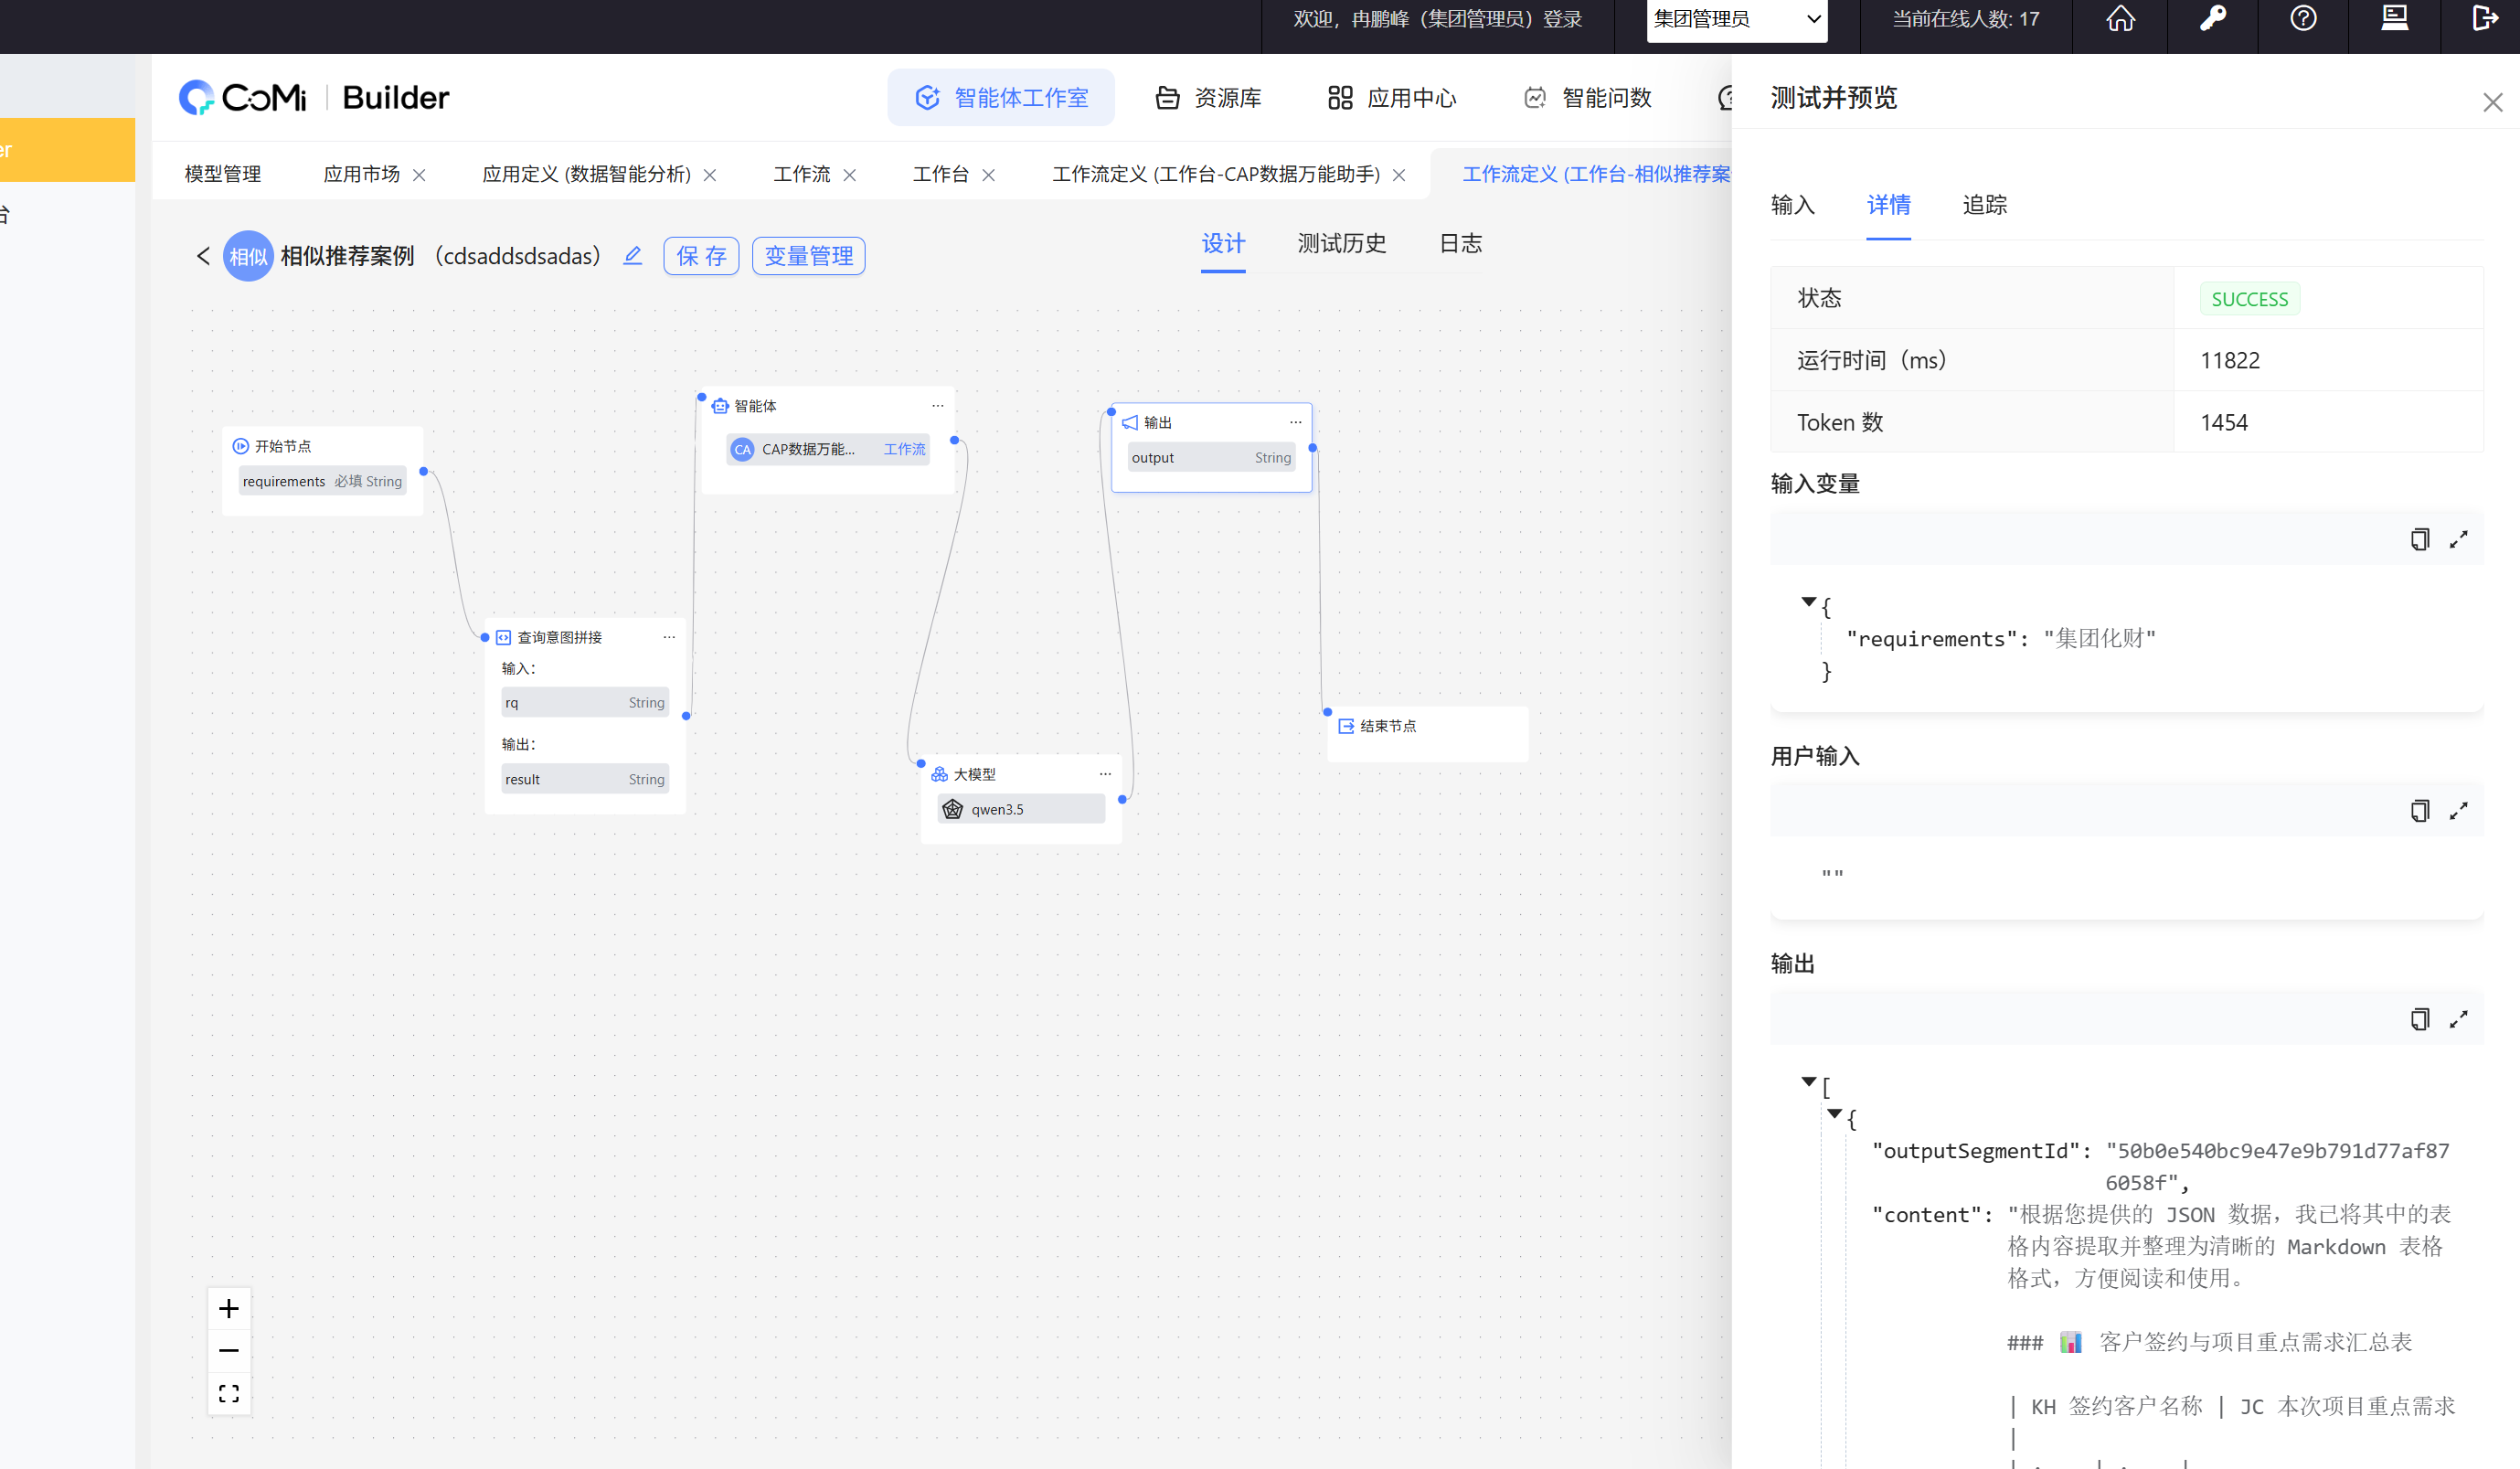Click fit-to-screen canvas icon
The height and width of the screenshot is (1469, 2520).
(229, 1393)
